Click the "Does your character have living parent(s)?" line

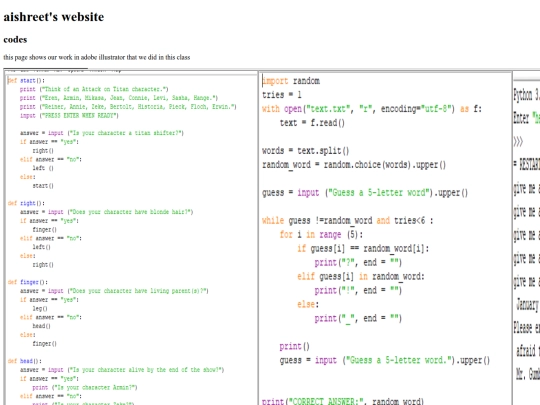[x=114, y=291]
